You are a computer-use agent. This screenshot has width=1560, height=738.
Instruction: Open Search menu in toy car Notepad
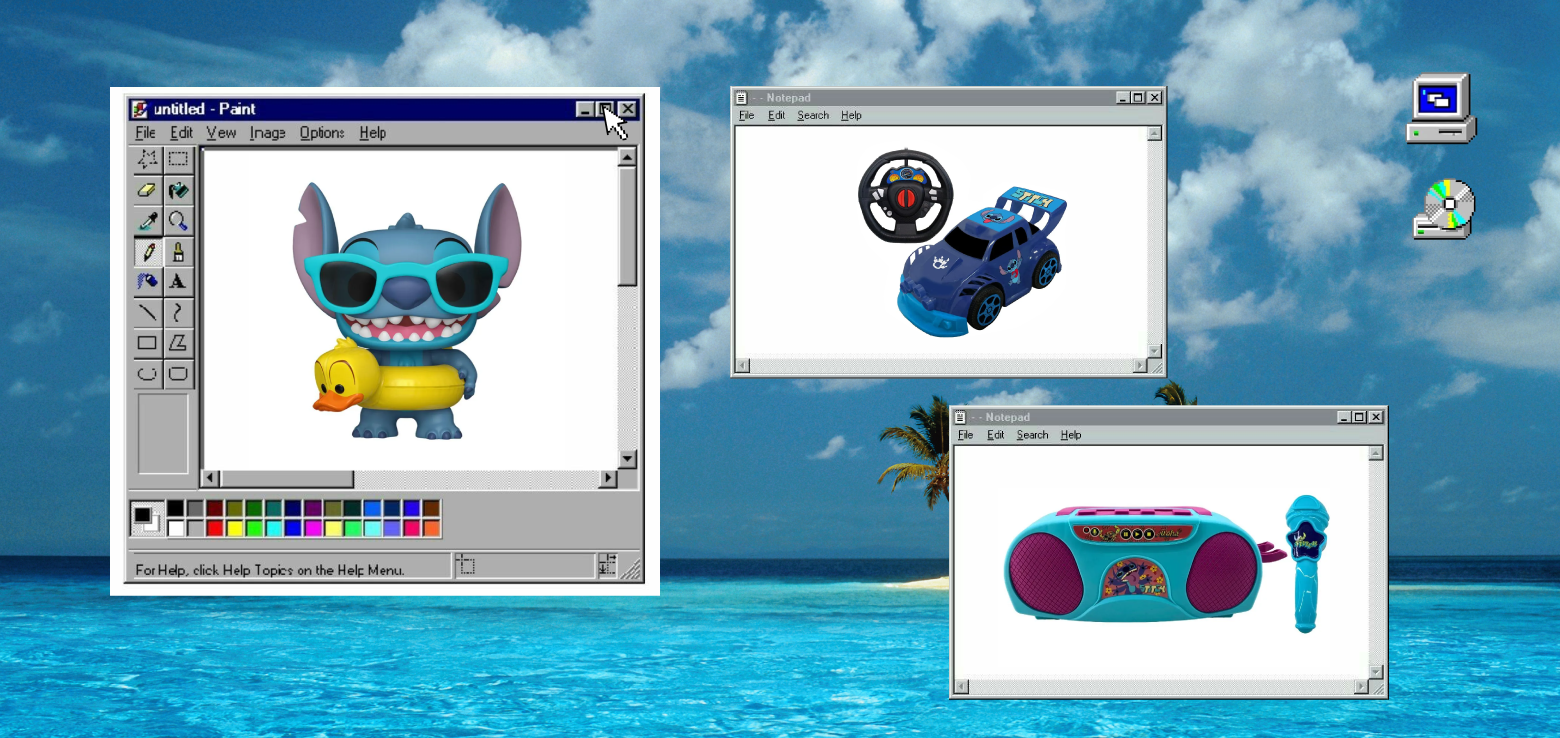(x=813, y=116)
